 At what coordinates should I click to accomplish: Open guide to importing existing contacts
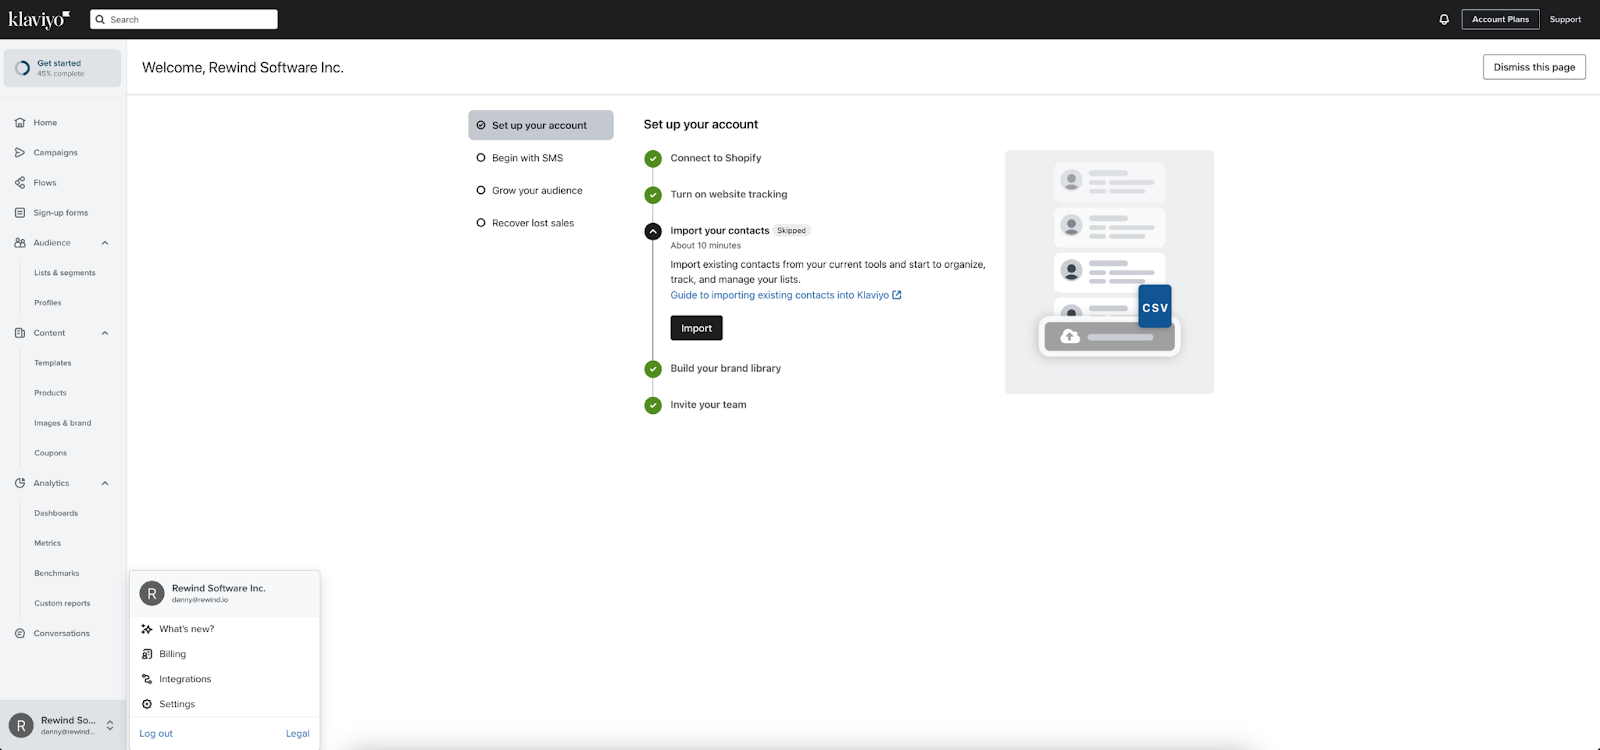(780, 295)
